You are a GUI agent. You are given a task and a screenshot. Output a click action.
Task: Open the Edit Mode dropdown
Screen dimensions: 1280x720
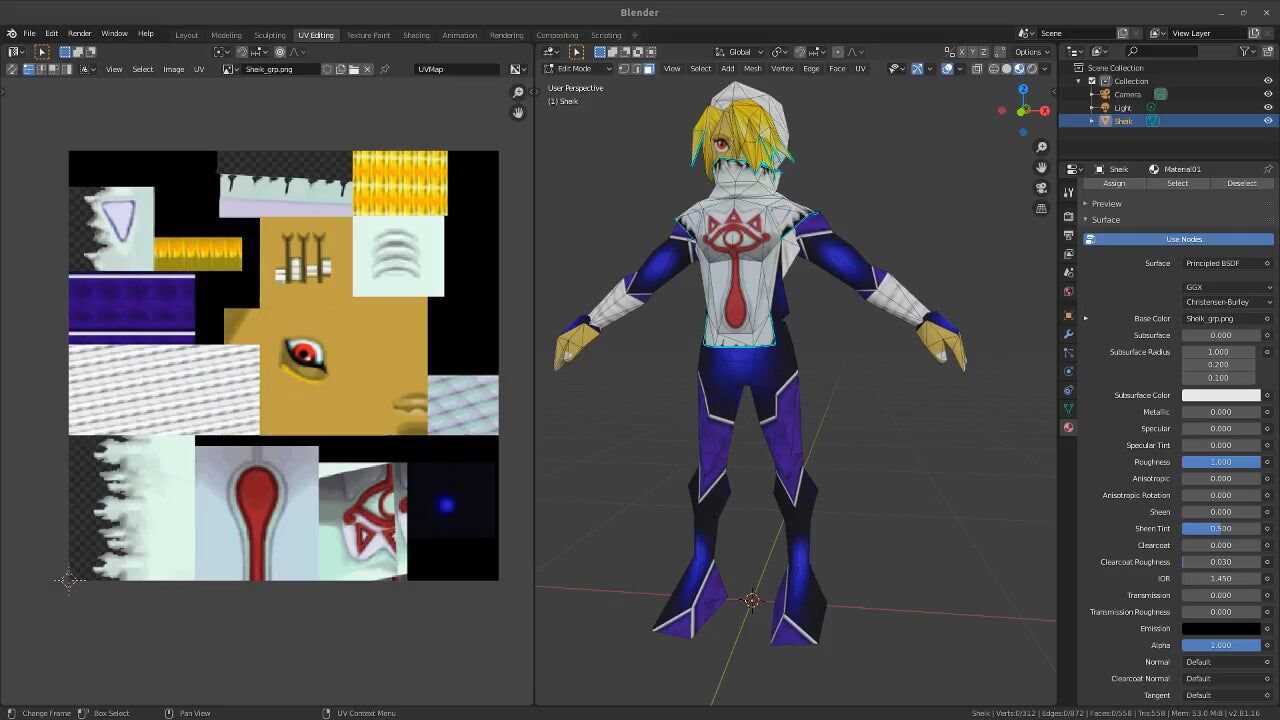(x=575, y=68)
